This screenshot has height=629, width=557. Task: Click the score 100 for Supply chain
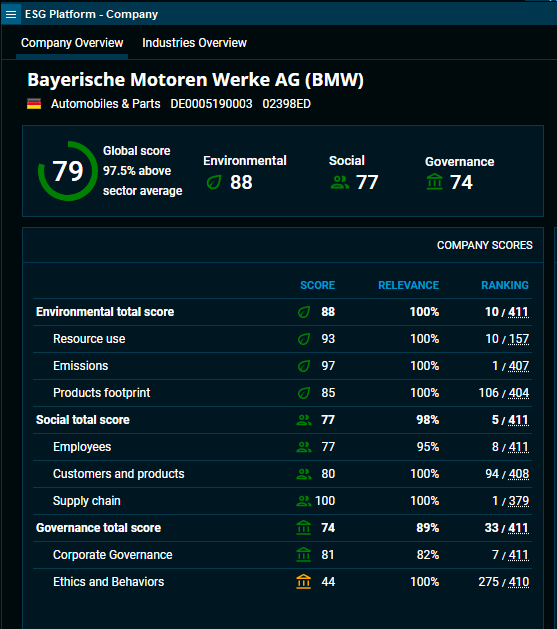tap(325, 501)
